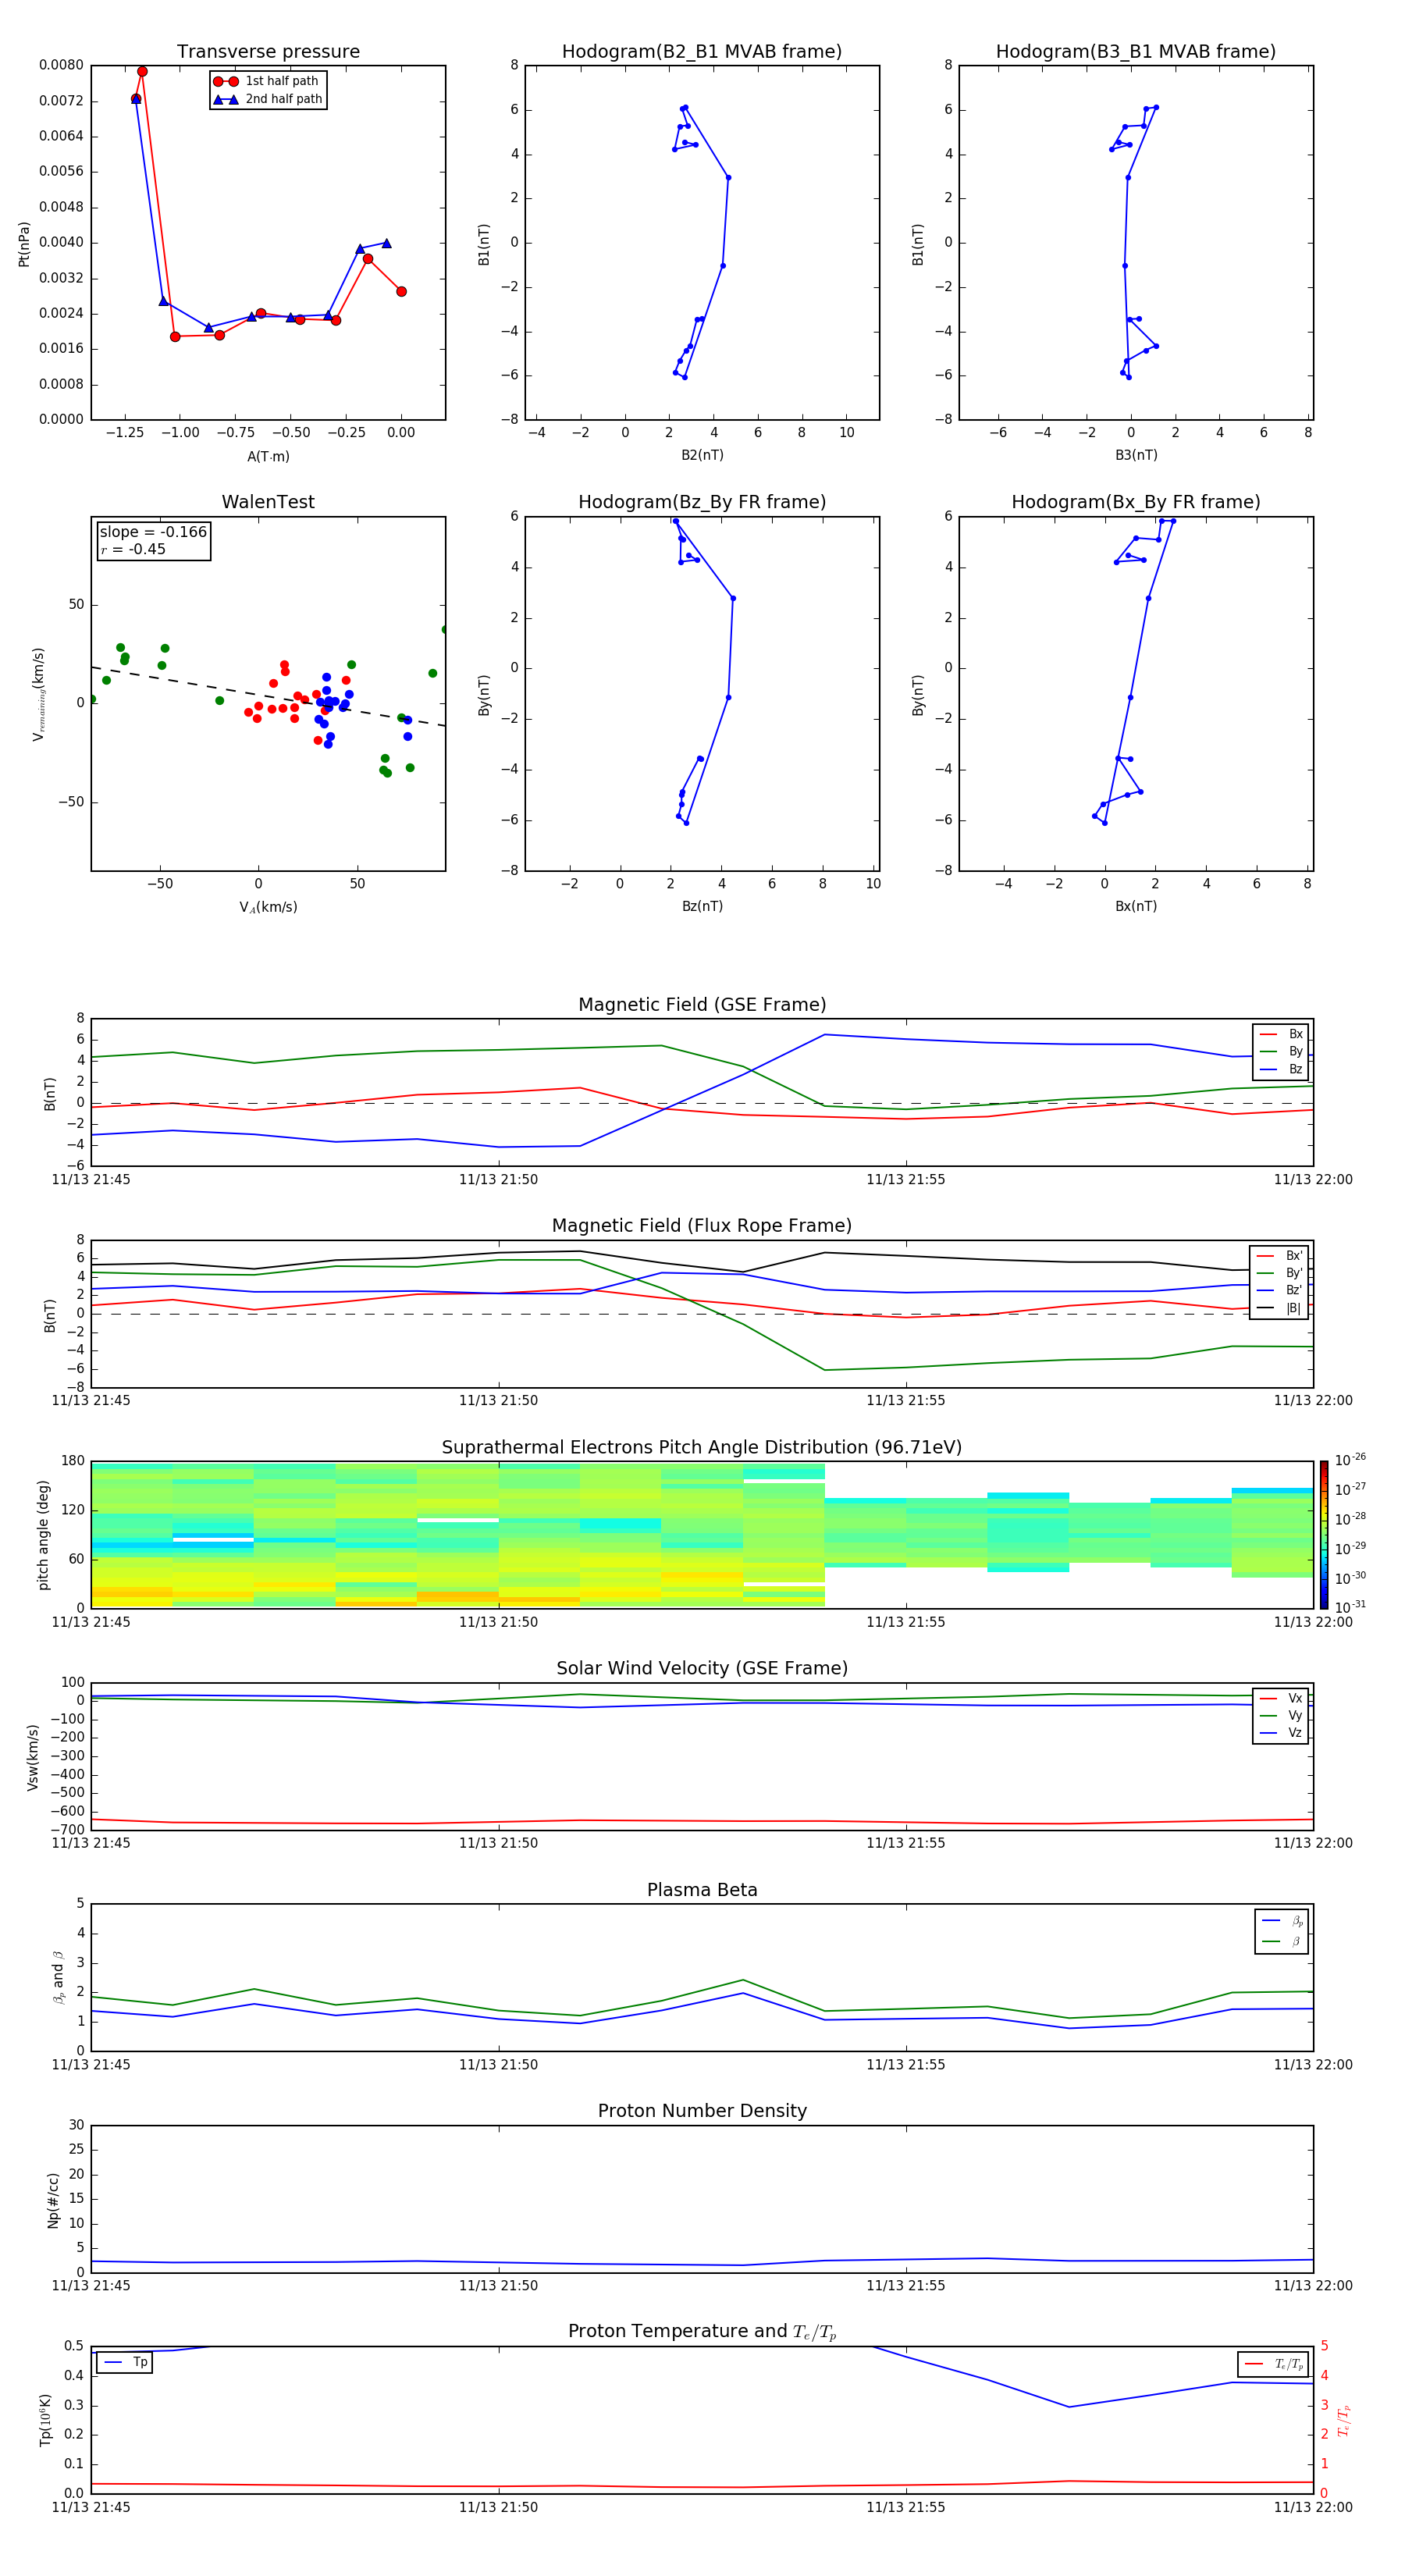Select the Vz entry in velocity legend
This screenshot has width=1405, height=2576.
tap(1281, 1733)
